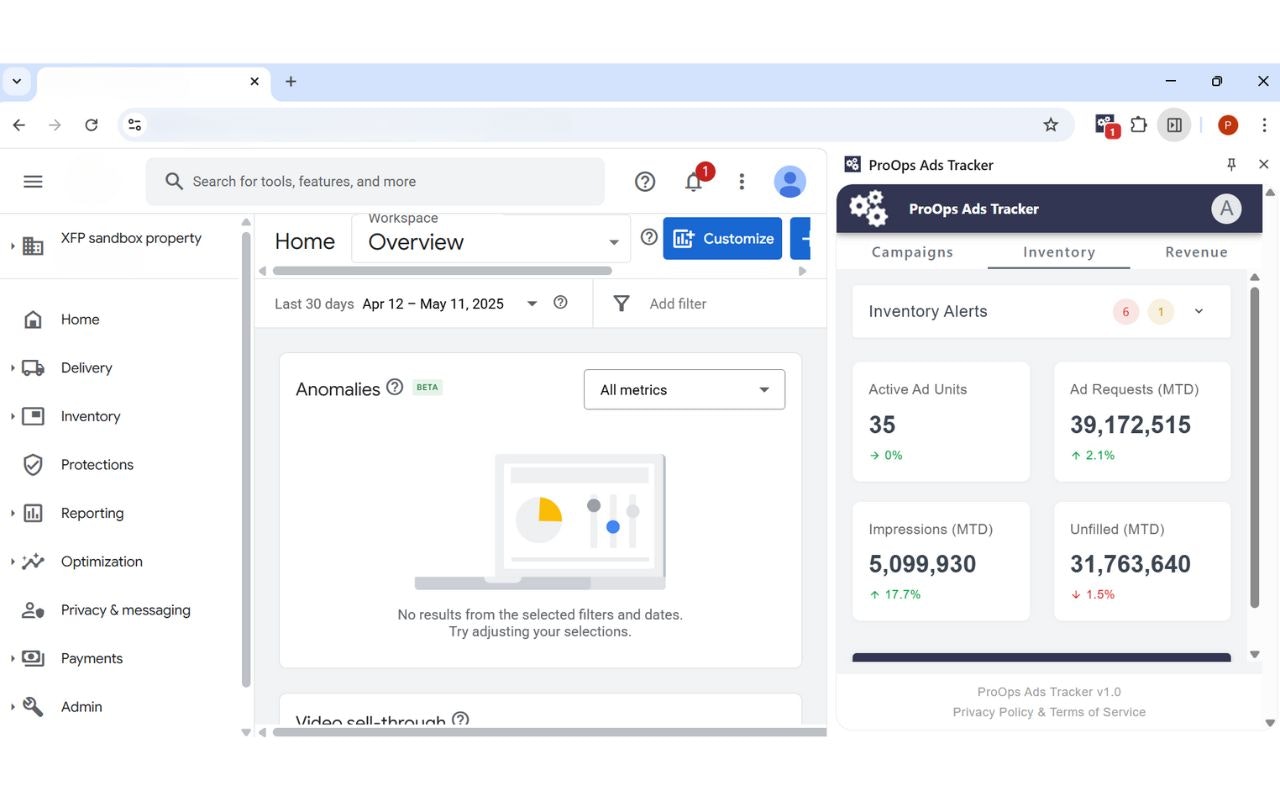
Task: Expand the Inventory Alerts chevron
Action: click(x=1199, y=311)
